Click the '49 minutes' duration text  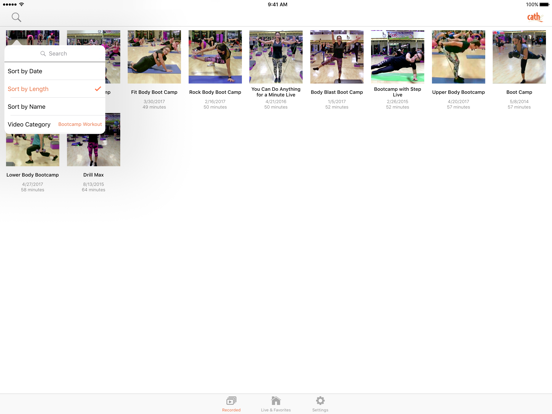coord(154,107)
